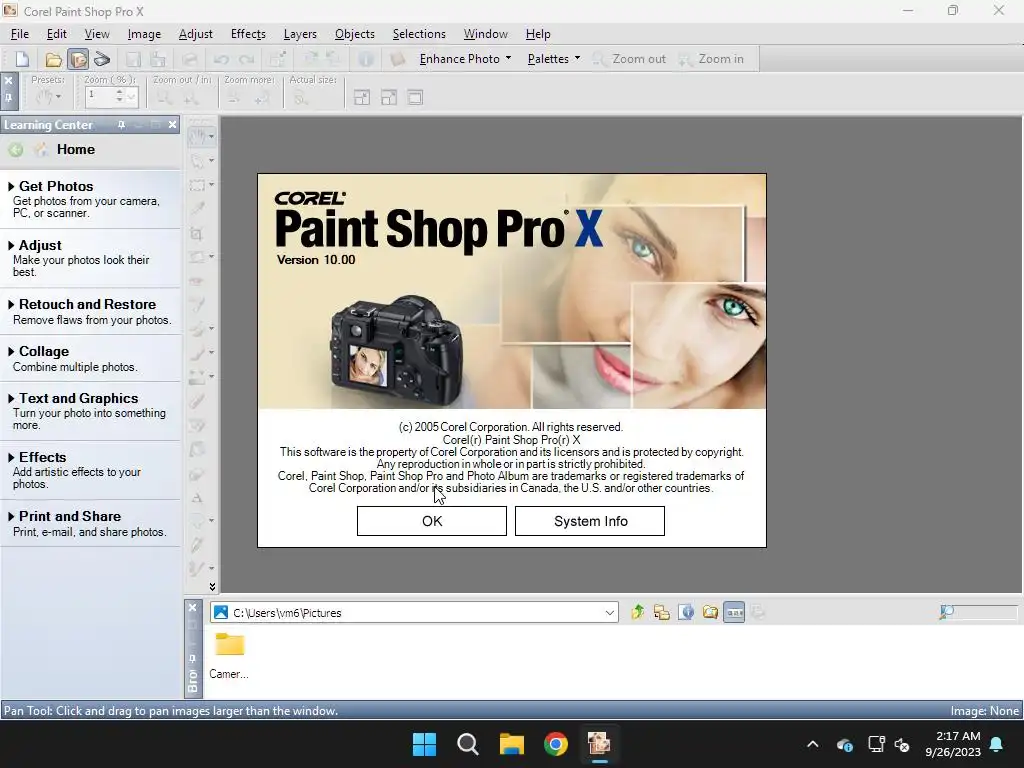Click the green Back arrow in Learning Center

point(16,150)
